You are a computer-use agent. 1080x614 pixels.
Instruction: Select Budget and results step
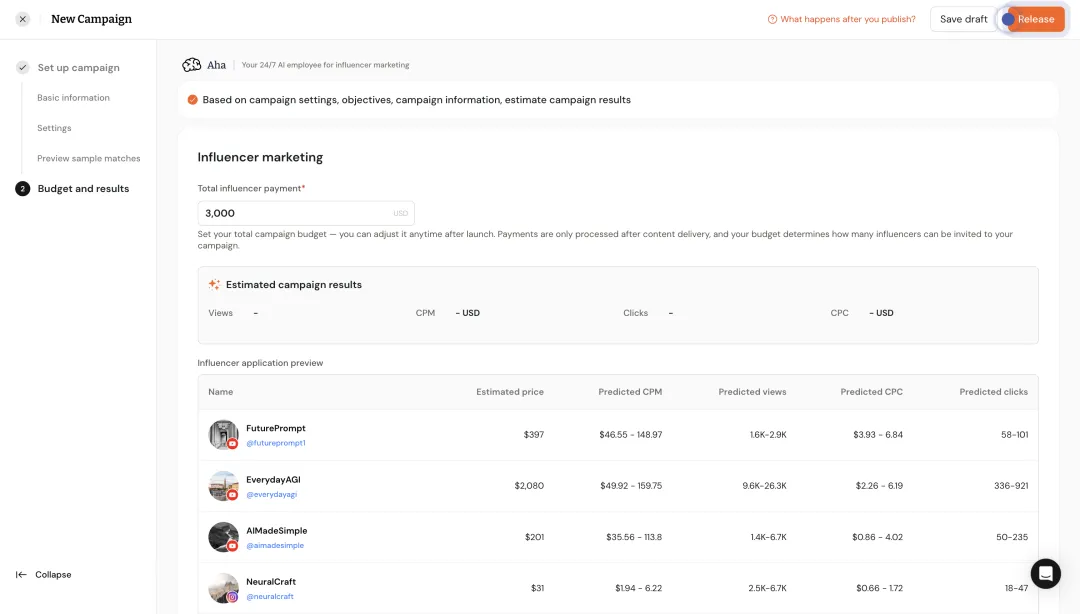click(x=83, y=189)
